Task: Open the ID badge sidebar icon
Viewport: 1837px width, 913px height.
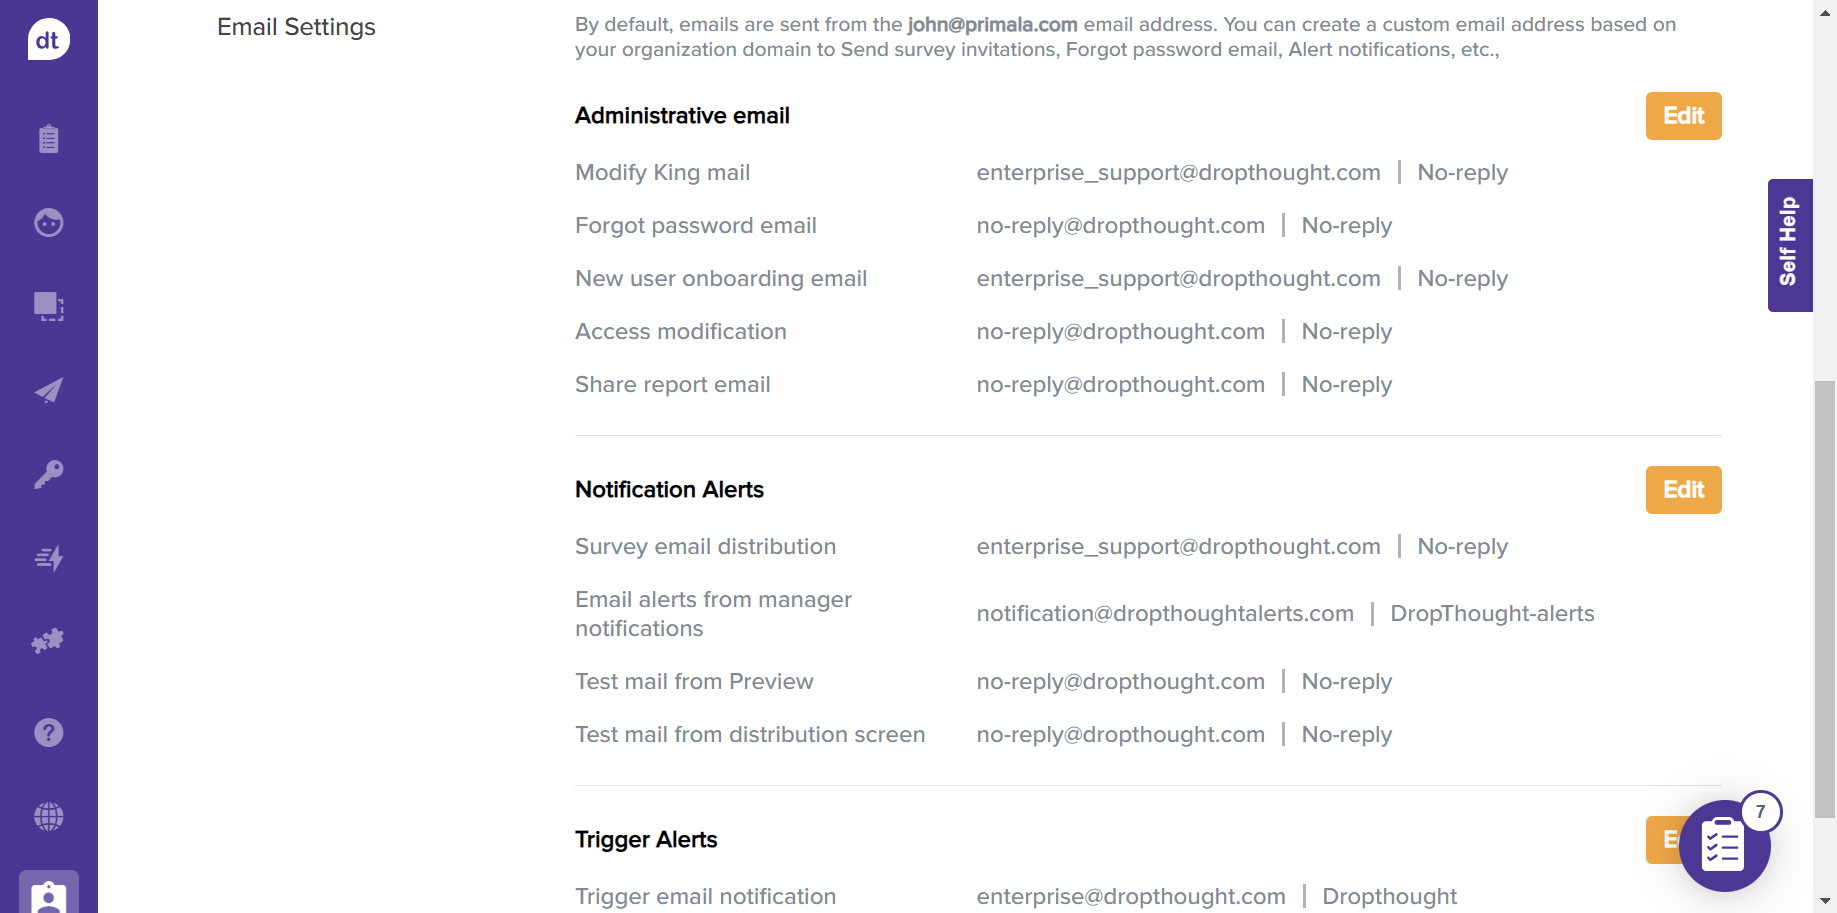Action: (x=48, y=895)
